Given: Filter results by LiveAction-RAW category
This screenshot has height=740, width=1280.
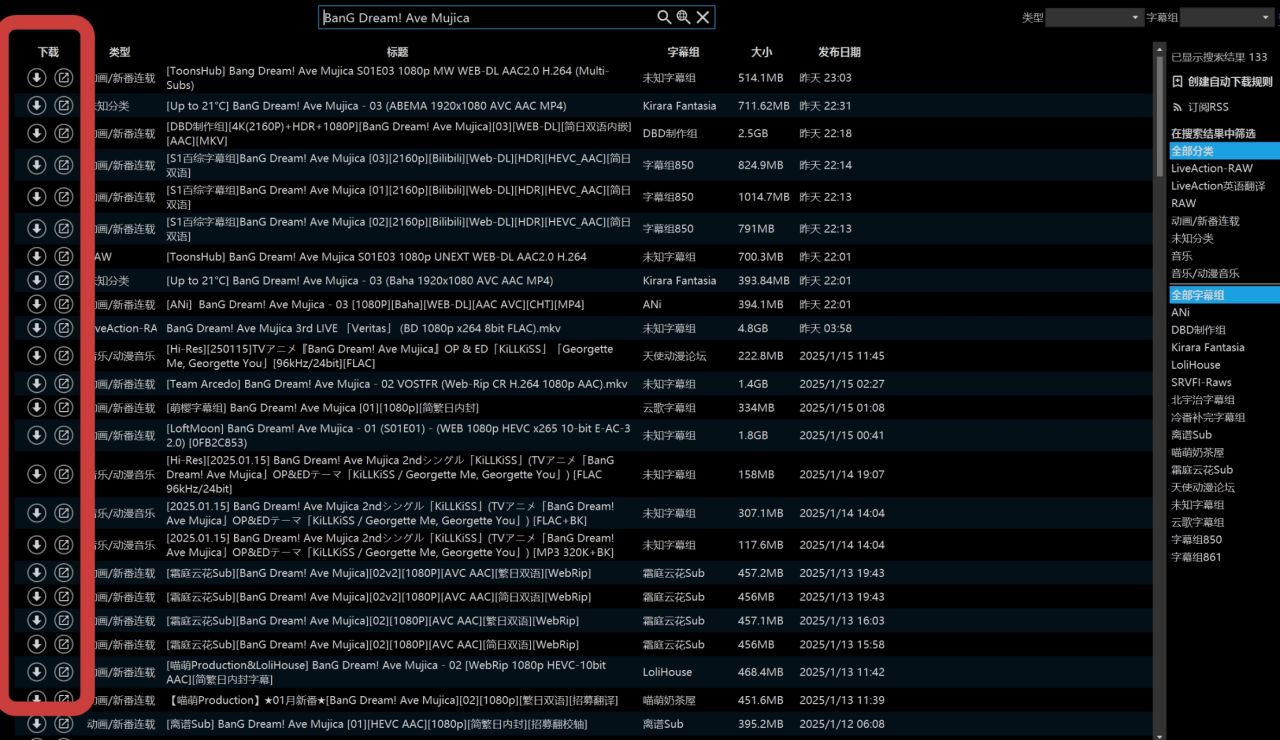Looking at the screenshot, I should coord(1211,168).
